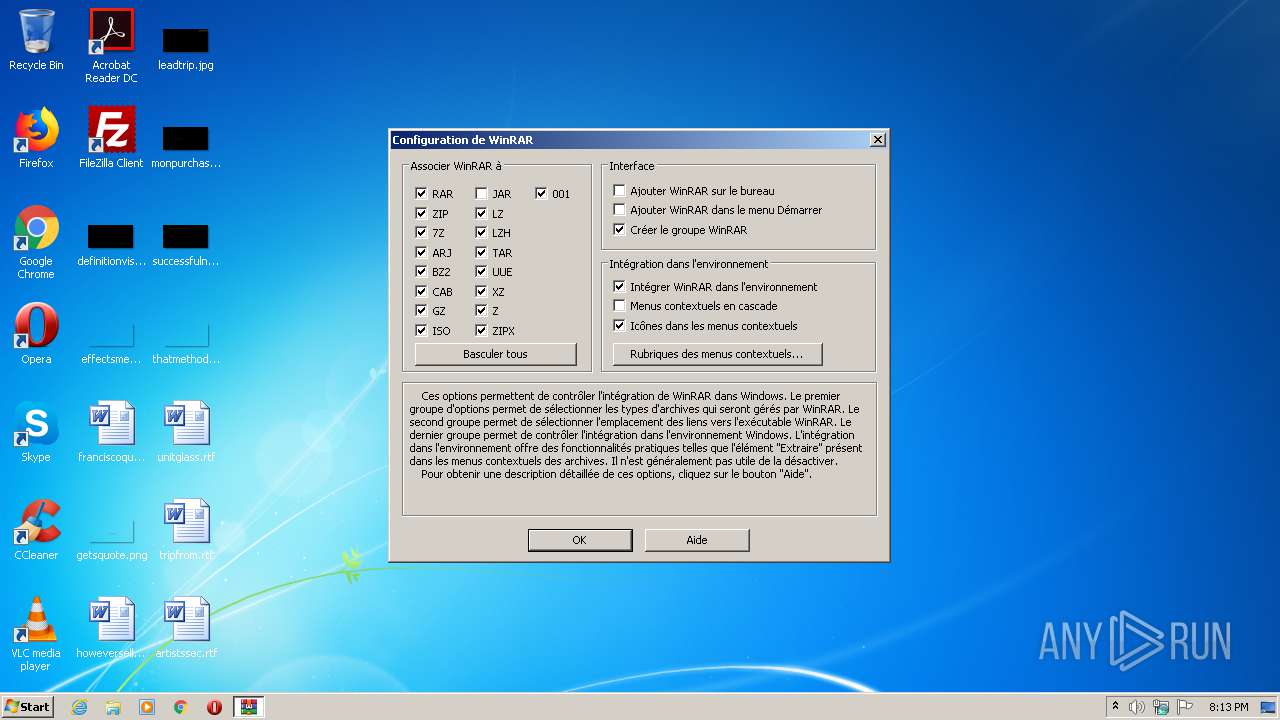Launch the Skype desktop shortcut

(36, 432)
